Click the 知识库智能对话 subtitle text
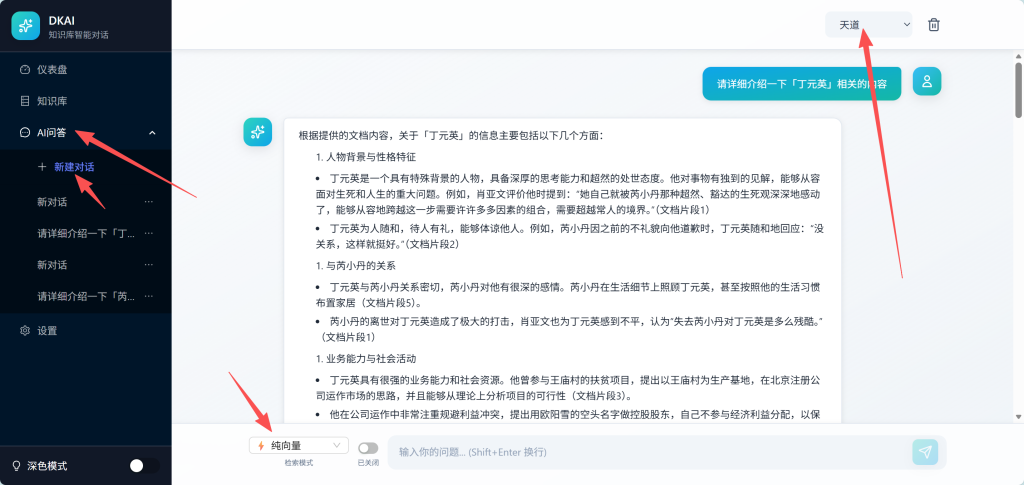 78,35
